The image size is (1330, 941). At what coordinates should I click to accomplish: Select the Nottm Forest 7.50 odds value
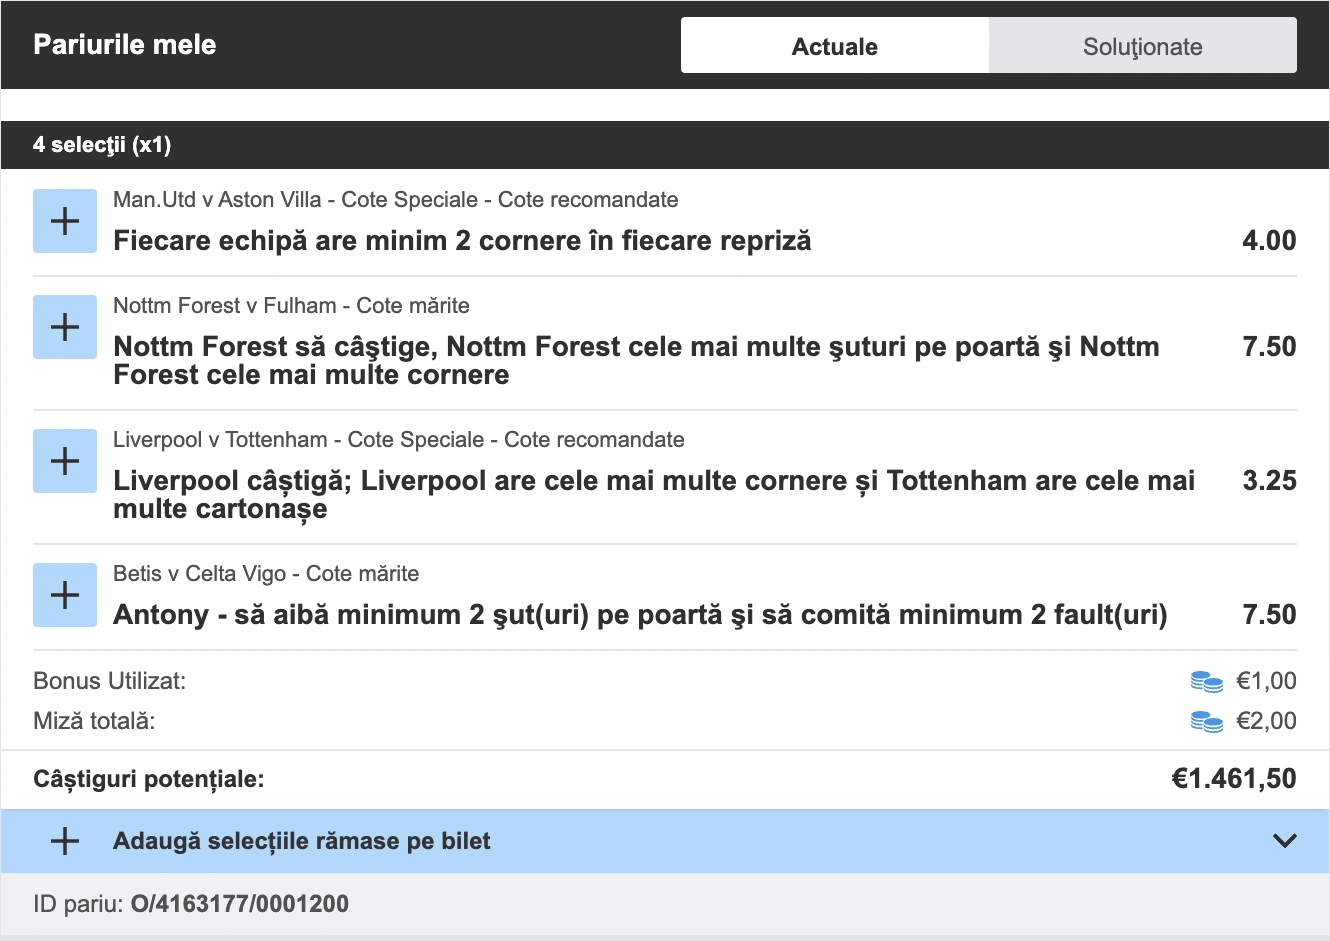click(x=1268, y=346)
